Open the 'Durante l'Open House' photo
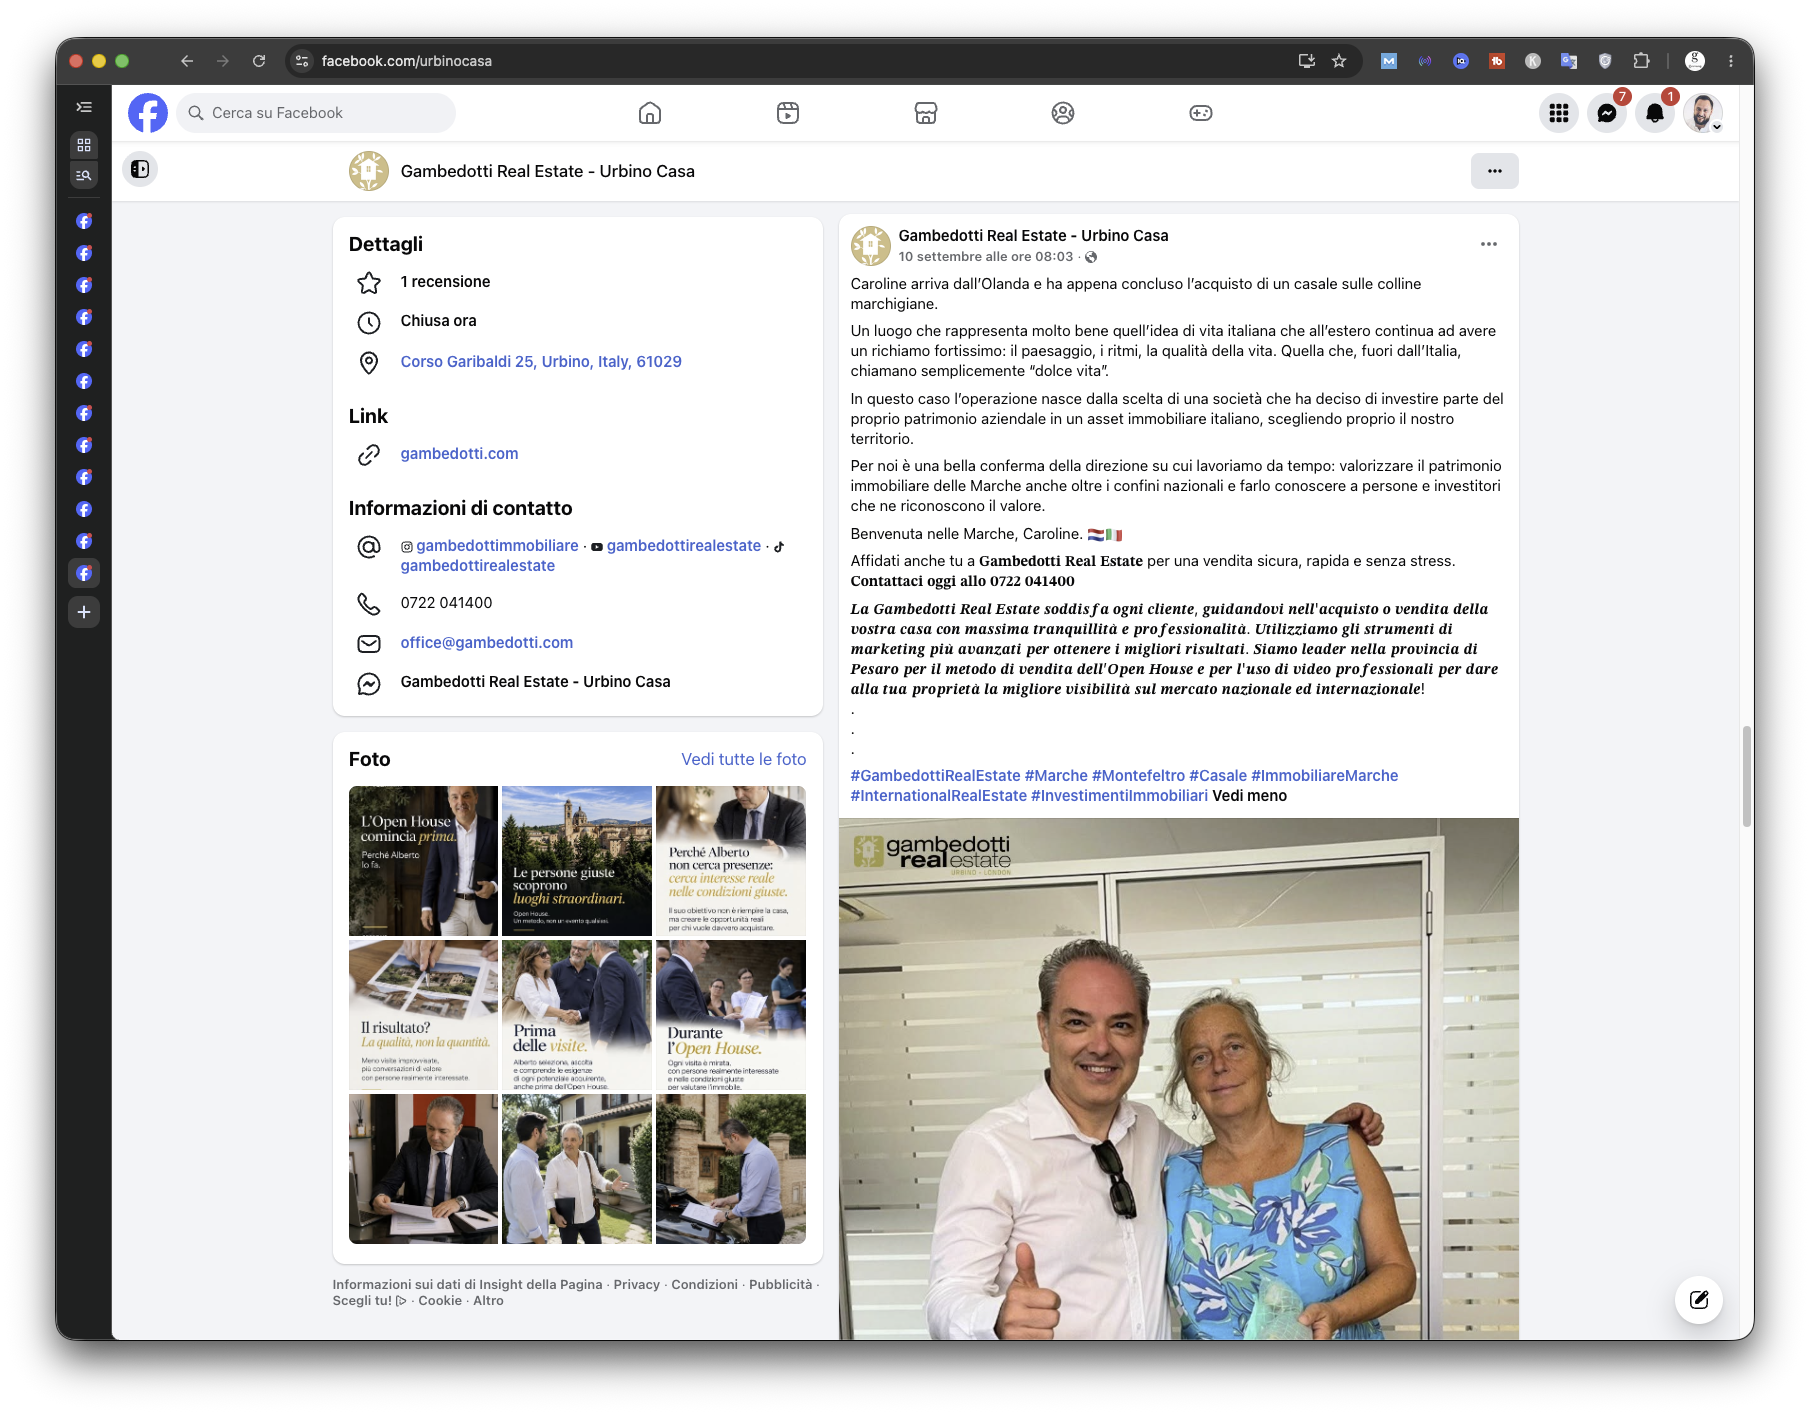This screenshot has width=1810, height=1414. 731,1014
